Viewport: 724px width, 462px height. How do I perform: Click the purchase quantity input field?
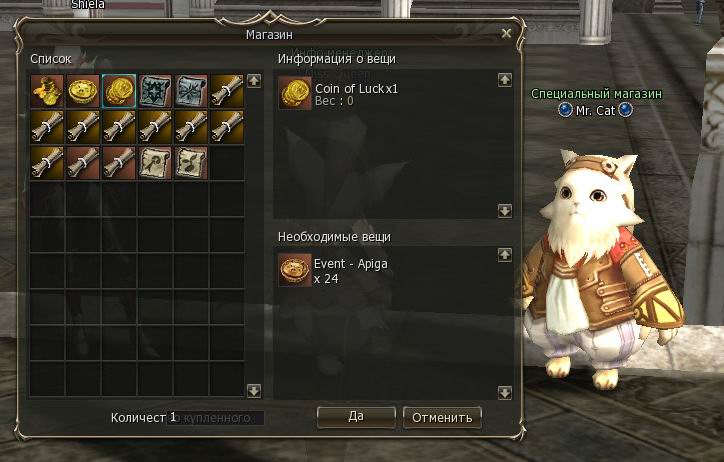coord(215,418)
